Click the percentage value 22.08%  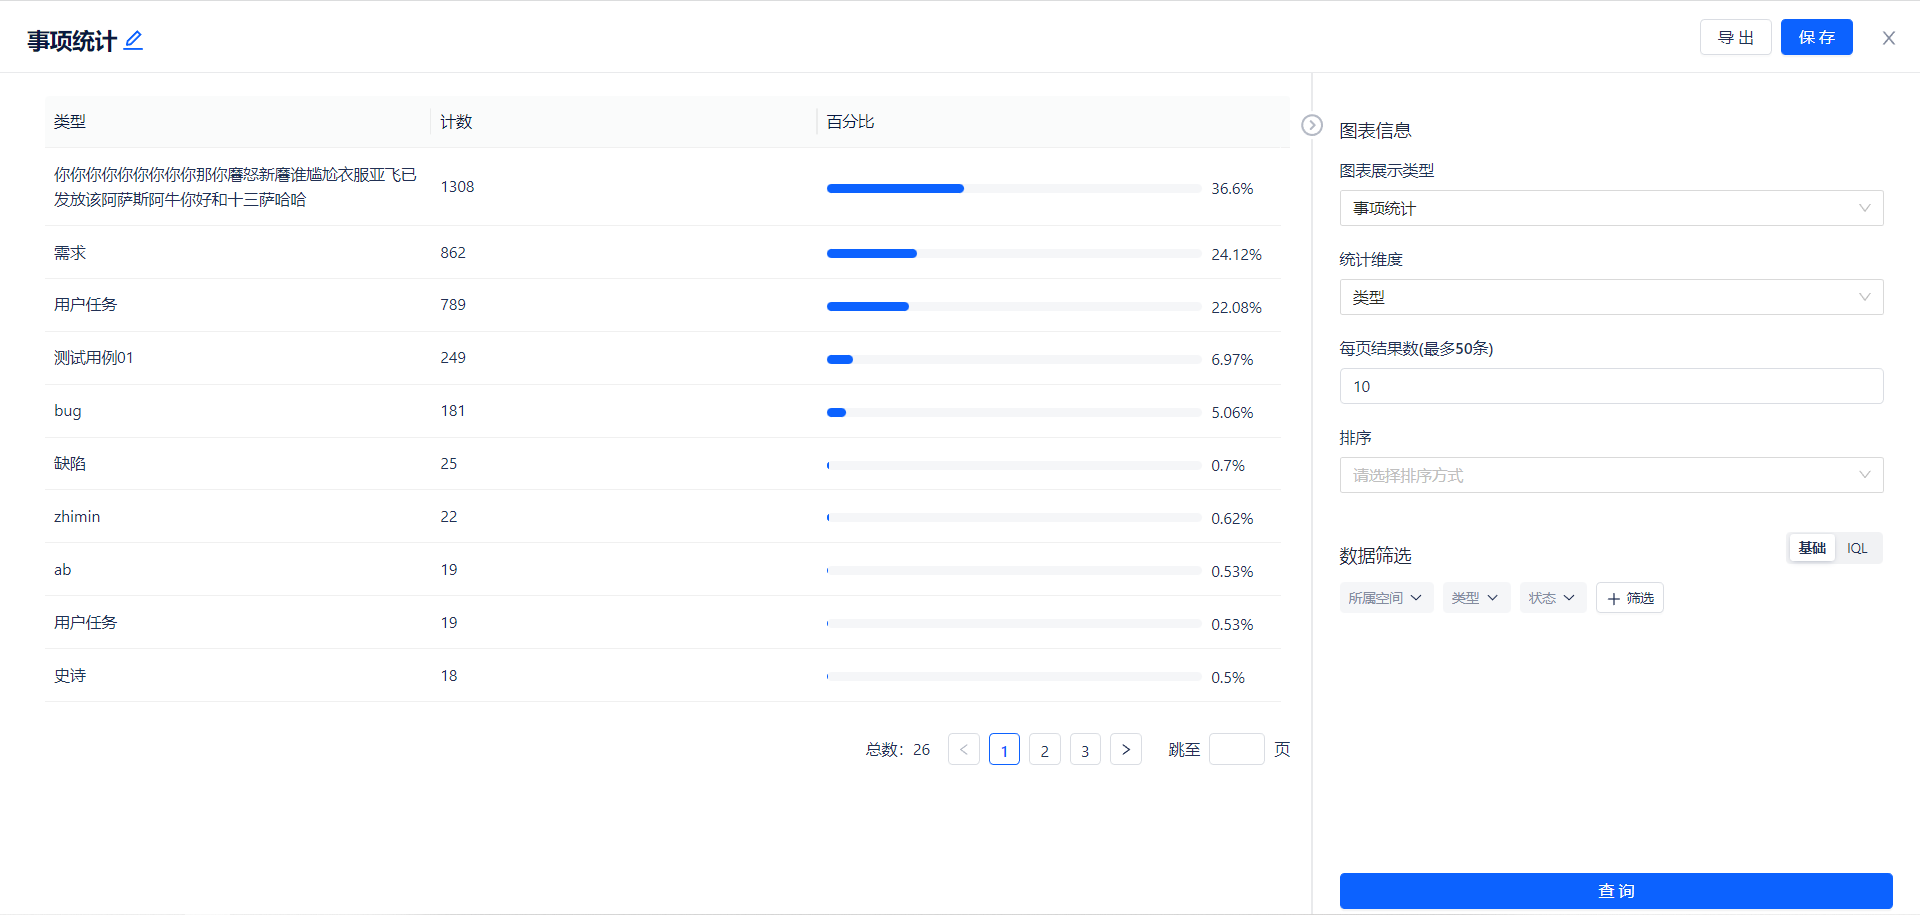point(1237,308)
